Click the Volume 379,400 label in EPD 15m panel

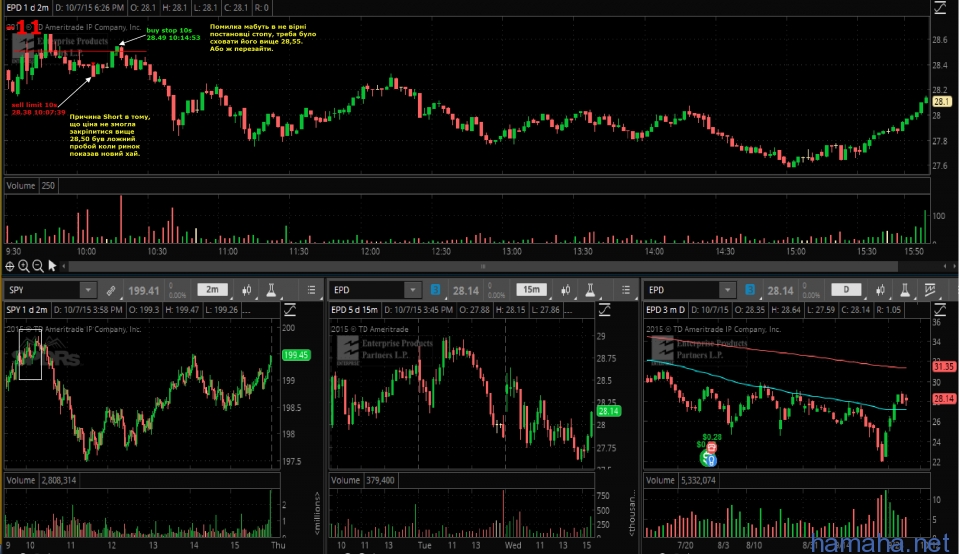click(x=362, y=481)
